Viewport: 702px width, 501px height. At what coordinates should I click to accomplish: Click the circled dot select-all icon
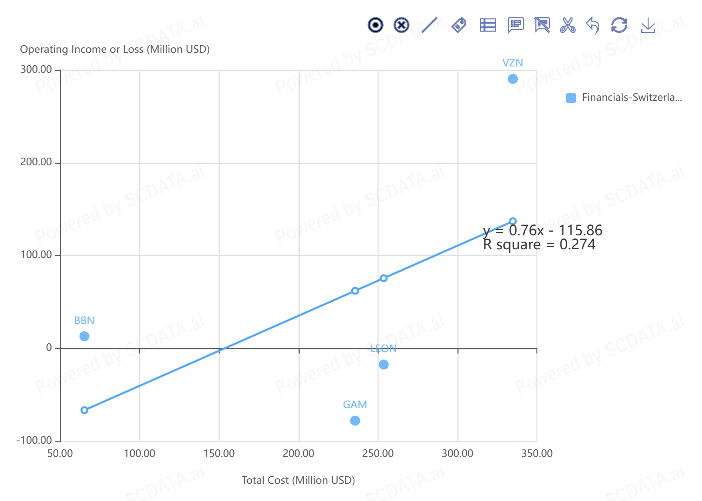(375, 25)
